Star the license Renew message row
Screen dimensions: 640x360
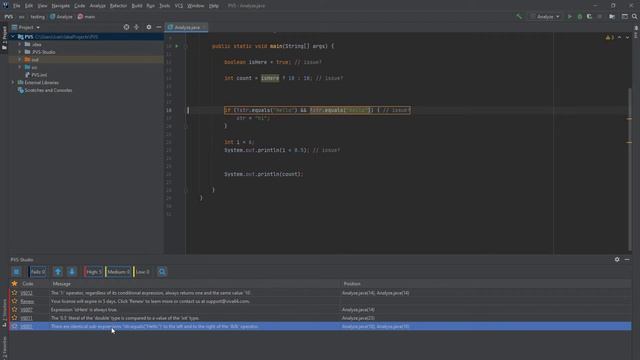coord(15,301)
